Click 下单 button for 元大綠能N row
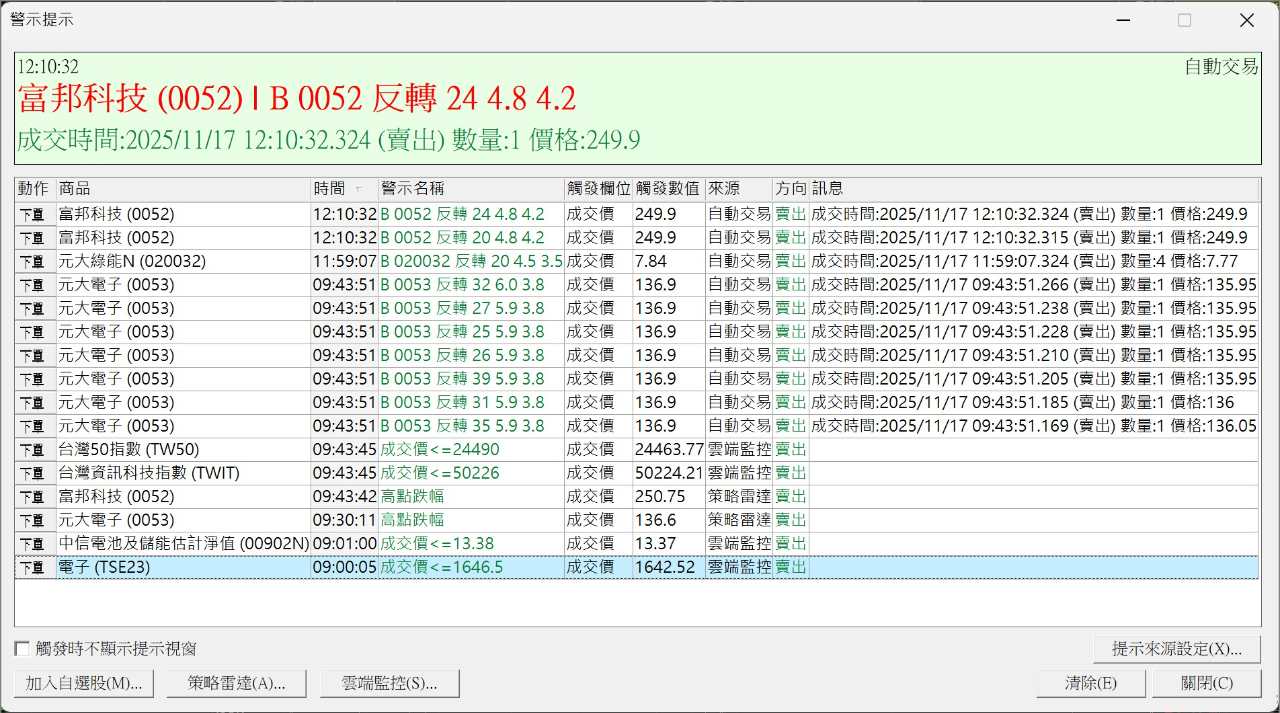Image resolution: width=1280 pixels, height=713 pixels. pyautogui.click(x=35, y=261)
